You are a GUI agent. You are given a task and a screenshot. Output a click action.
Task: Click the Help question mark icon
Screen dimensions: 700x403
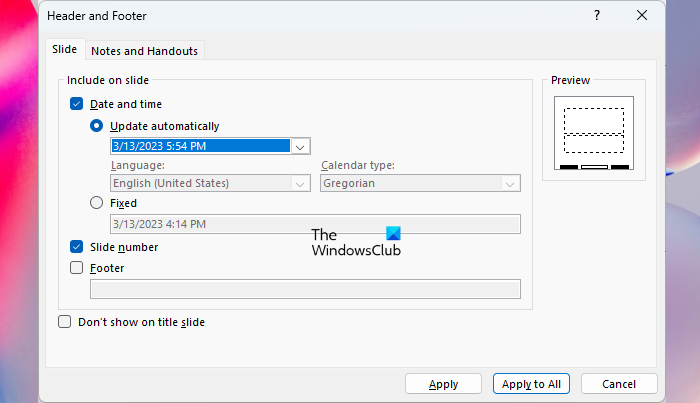pyautogui.click(x=597, y=16)
